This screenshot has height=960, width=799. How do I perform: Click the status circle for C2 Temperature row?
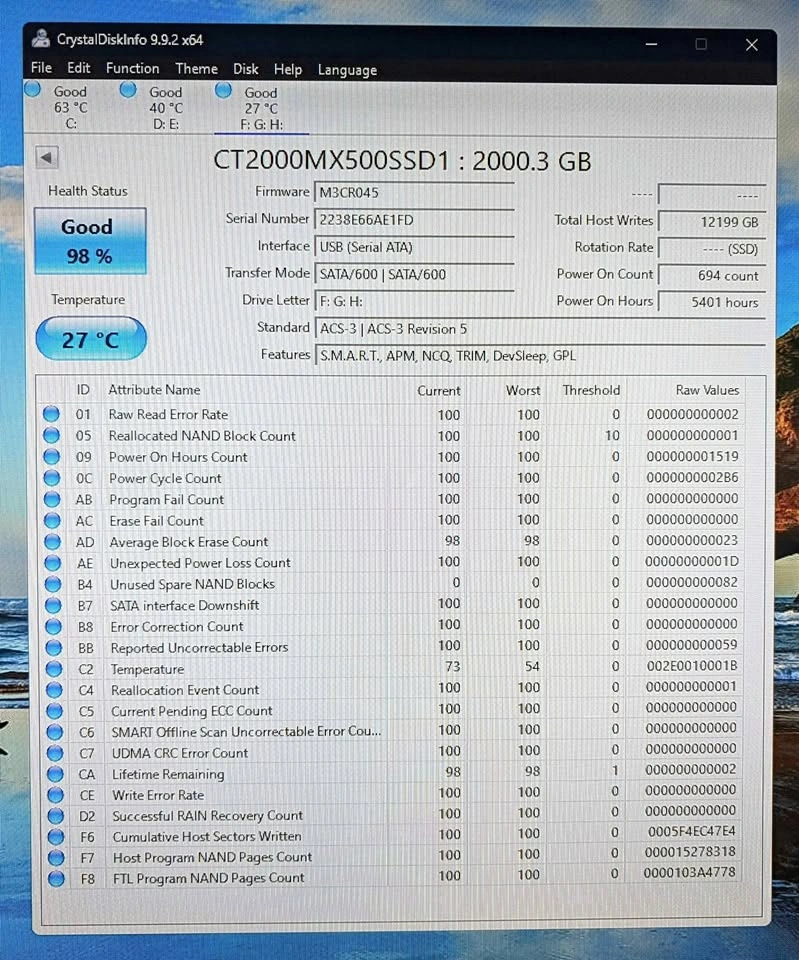pos(54,669)
